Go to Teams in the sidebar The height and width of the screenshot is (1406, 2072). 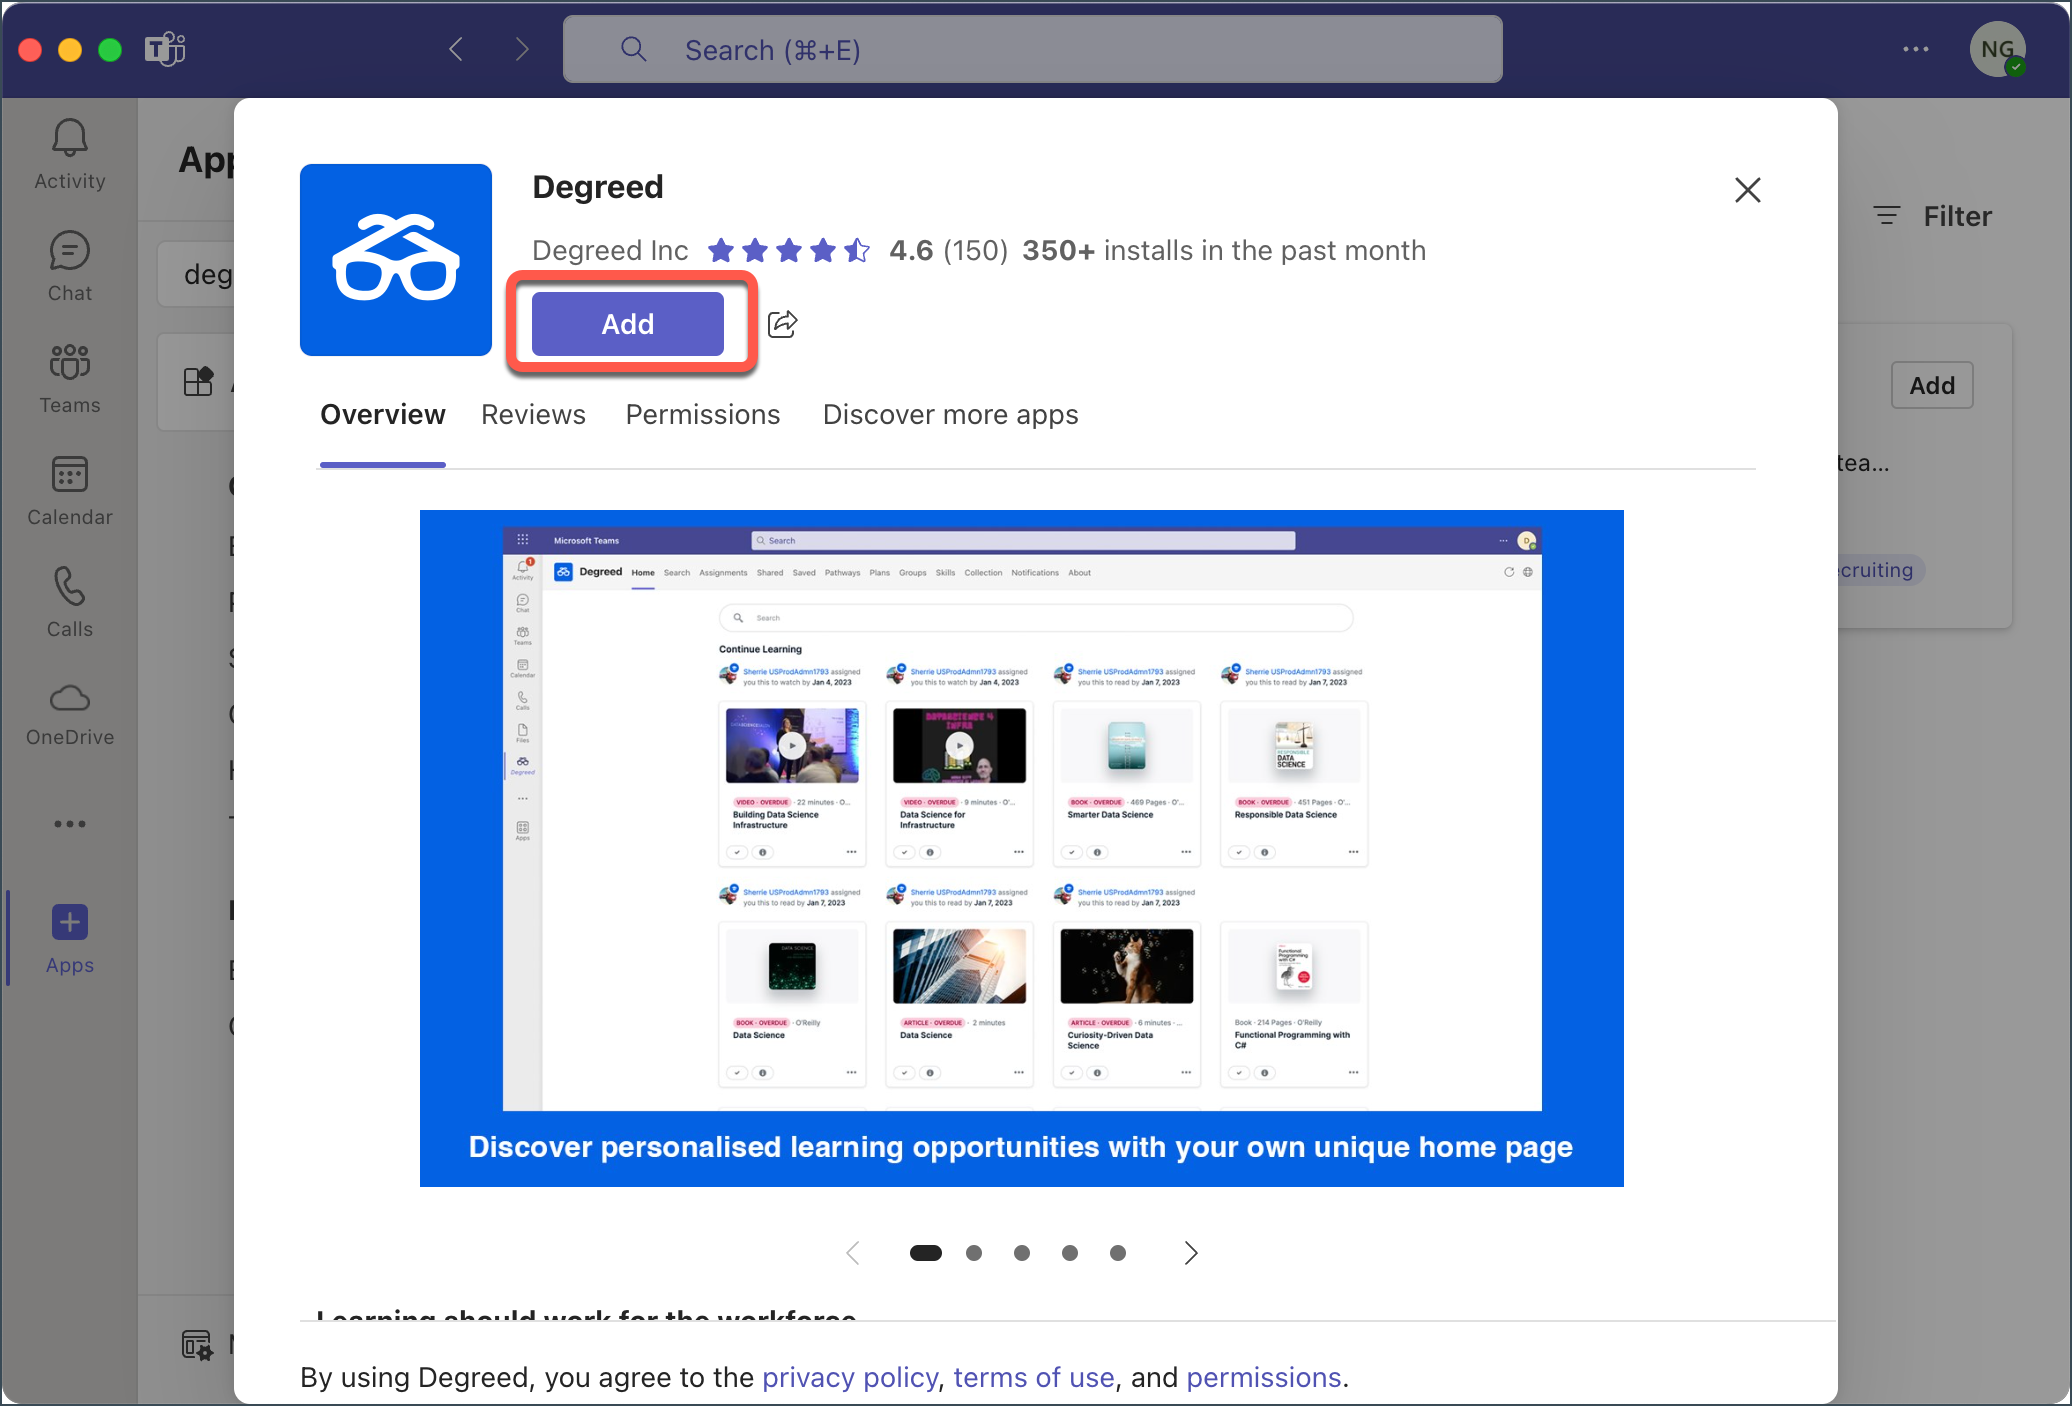[x=69, y=378]
